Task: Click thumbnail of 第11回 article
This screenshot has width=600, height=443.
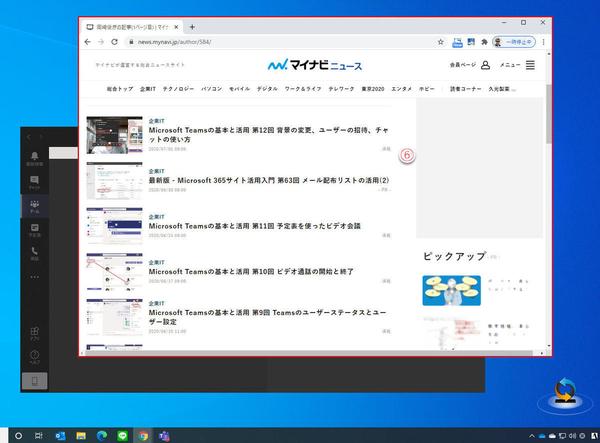Action: (x=114, y=226)
